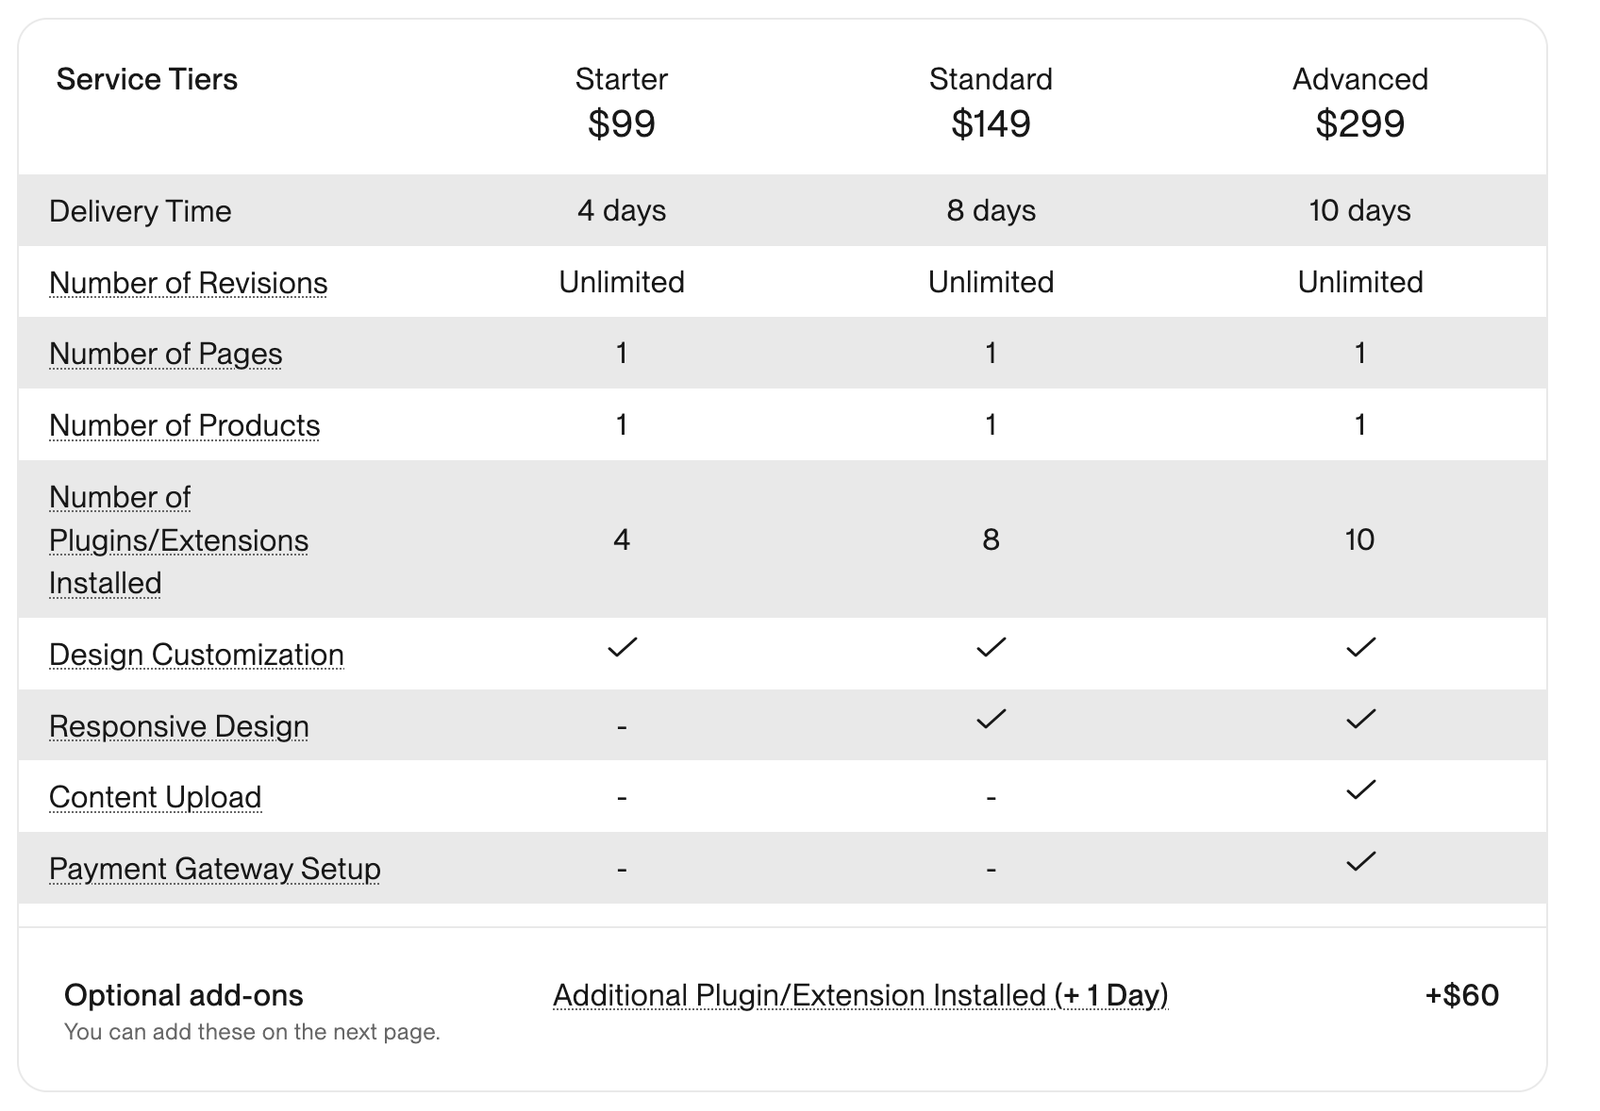Select the Advanced $299 tier header

(x=1360, y=102)
